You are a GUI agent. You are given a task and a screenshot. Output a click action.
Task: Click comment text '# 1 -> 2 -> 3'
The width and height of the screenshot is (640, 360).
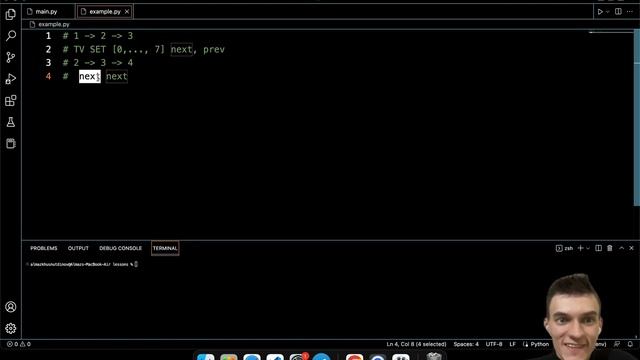click(x=98, y=36)
